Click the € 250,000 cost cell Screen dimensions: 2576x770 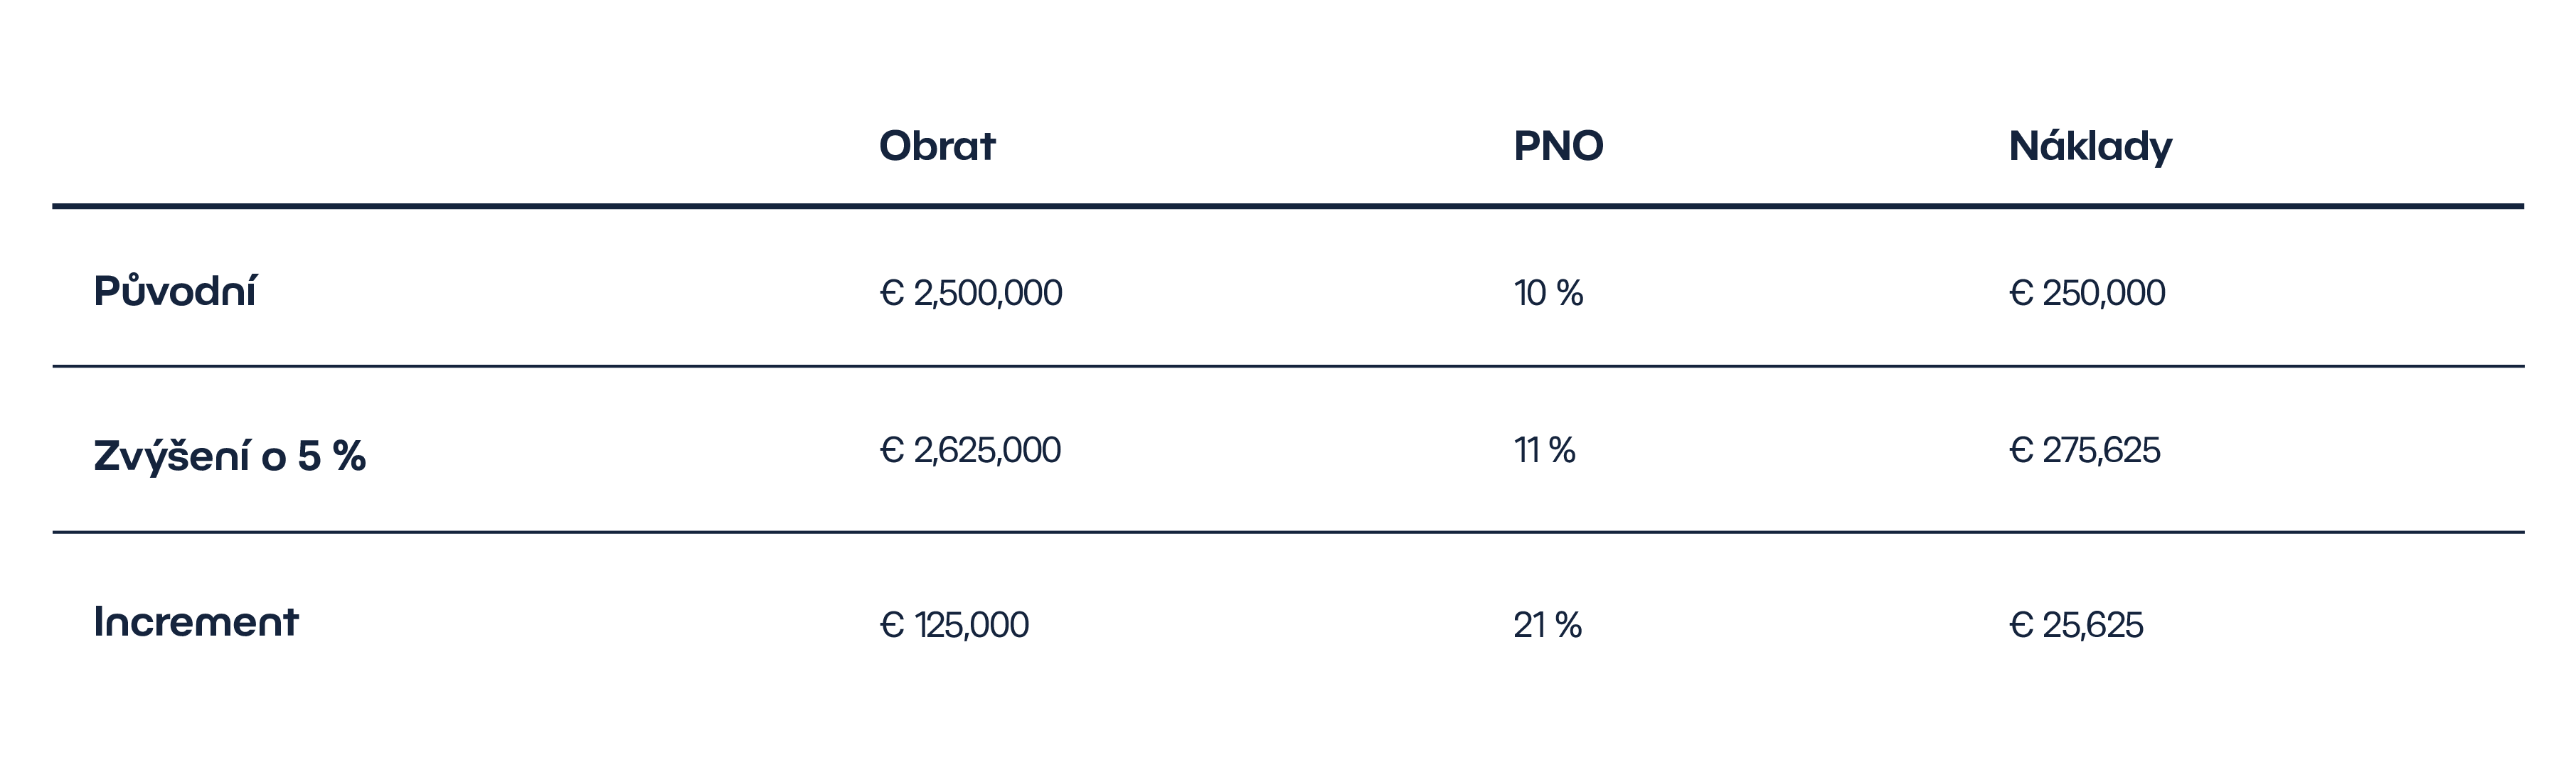click(2087, 293)
